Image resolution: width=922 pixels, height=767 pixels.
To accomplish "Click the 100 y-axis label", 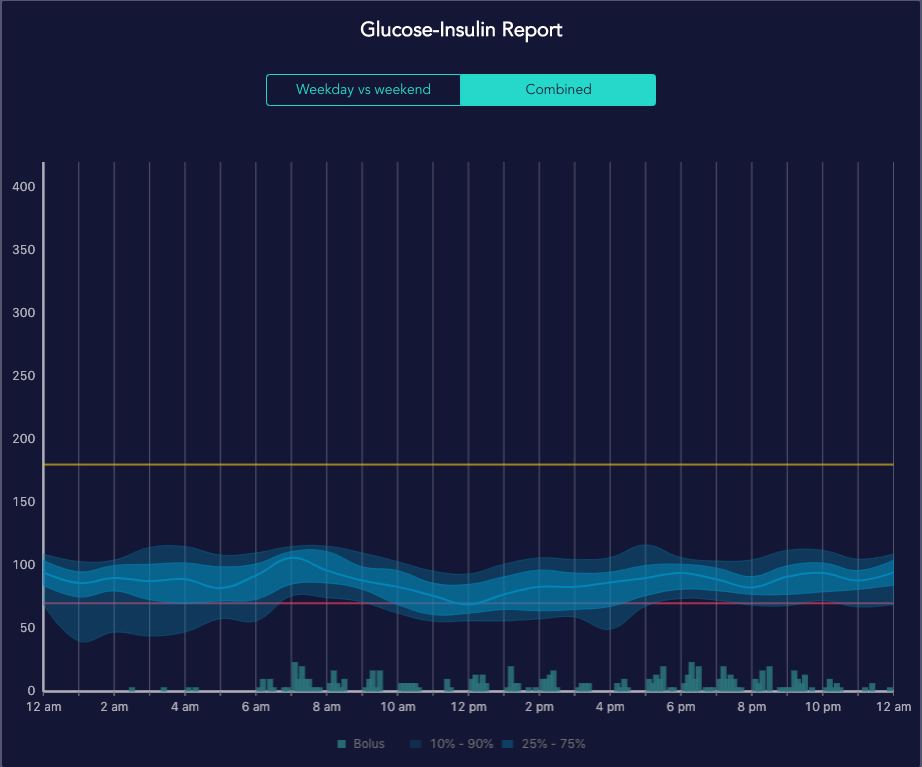I will coord(24,565).
